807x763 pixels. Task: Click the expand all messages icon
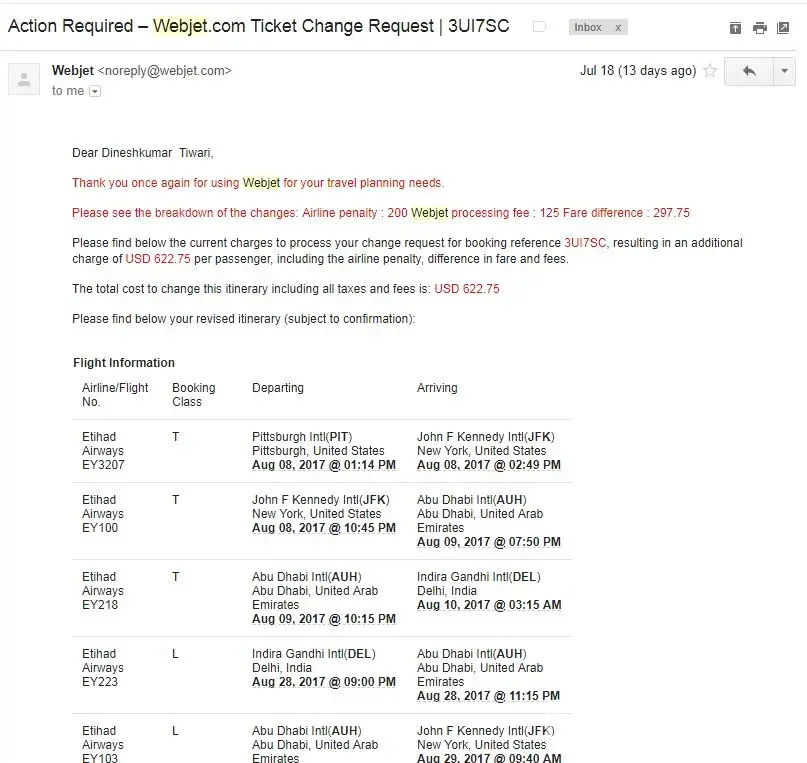(736, 28)
